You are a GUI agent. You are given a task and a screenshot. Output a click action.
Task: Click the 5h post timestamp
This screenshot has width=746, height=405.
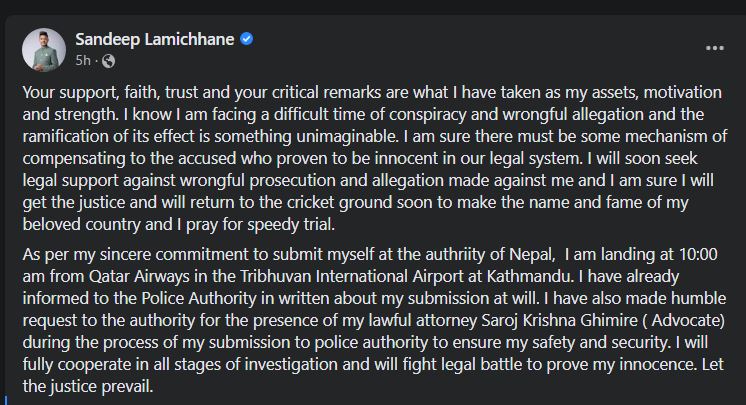83,59
